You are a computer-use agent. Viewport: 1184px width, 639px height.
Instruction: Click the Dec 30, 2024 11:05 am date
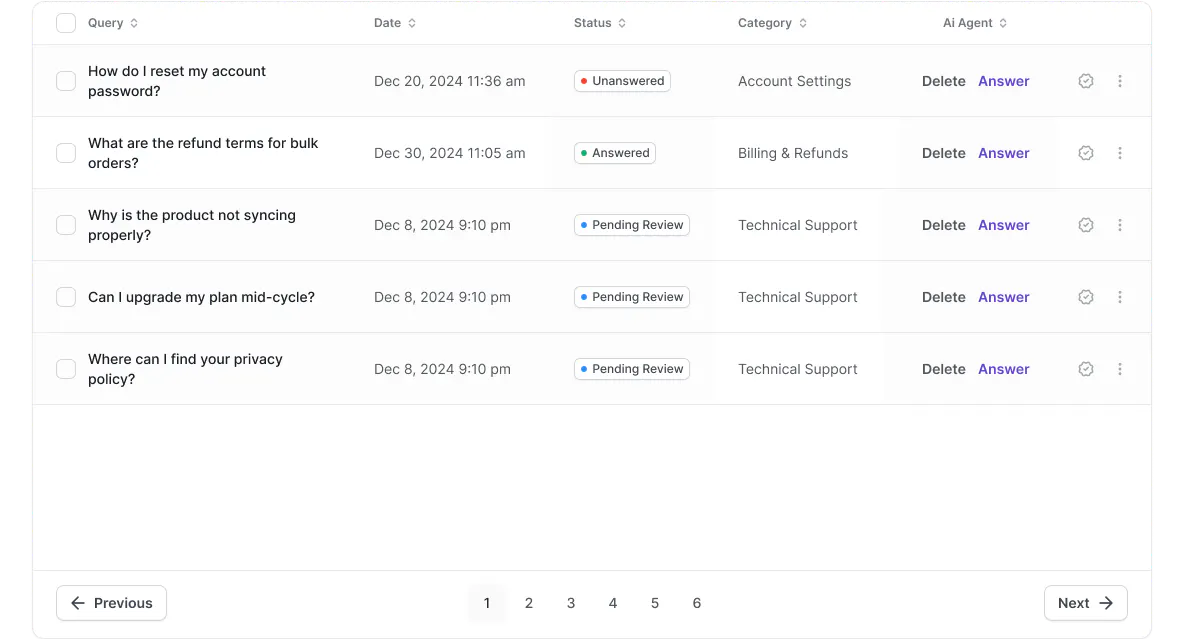point(449,153)
